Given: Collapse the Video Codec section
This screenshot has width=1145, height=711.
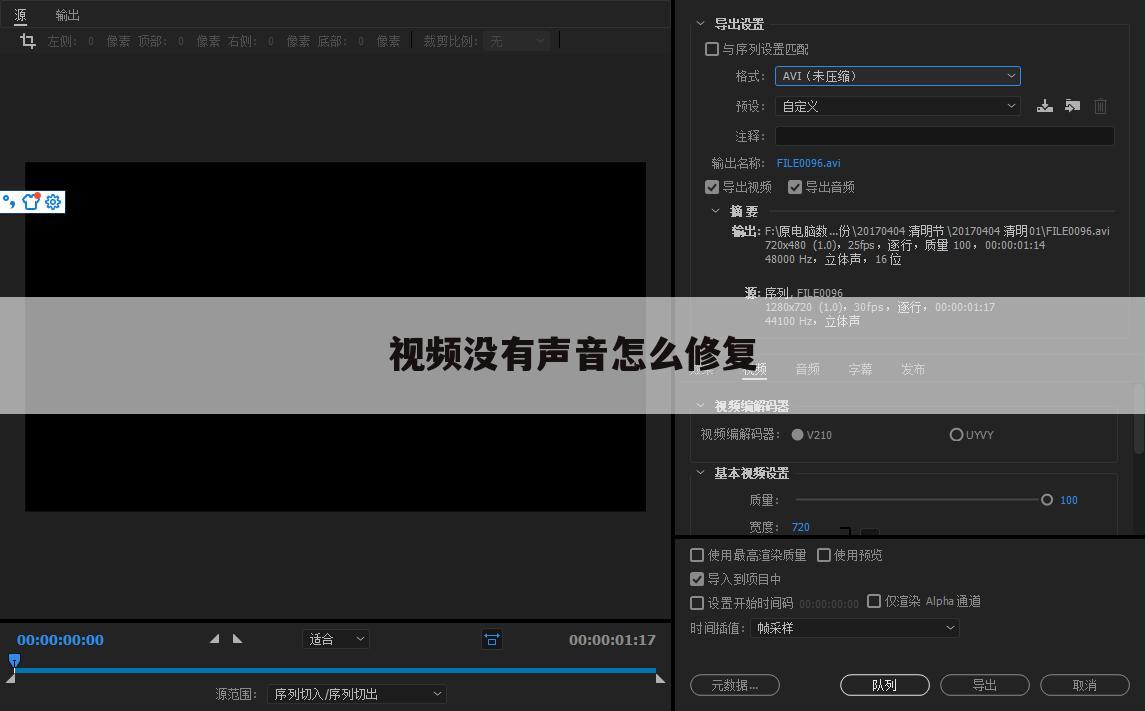Looking at the screenshot, I should [700, 406].
